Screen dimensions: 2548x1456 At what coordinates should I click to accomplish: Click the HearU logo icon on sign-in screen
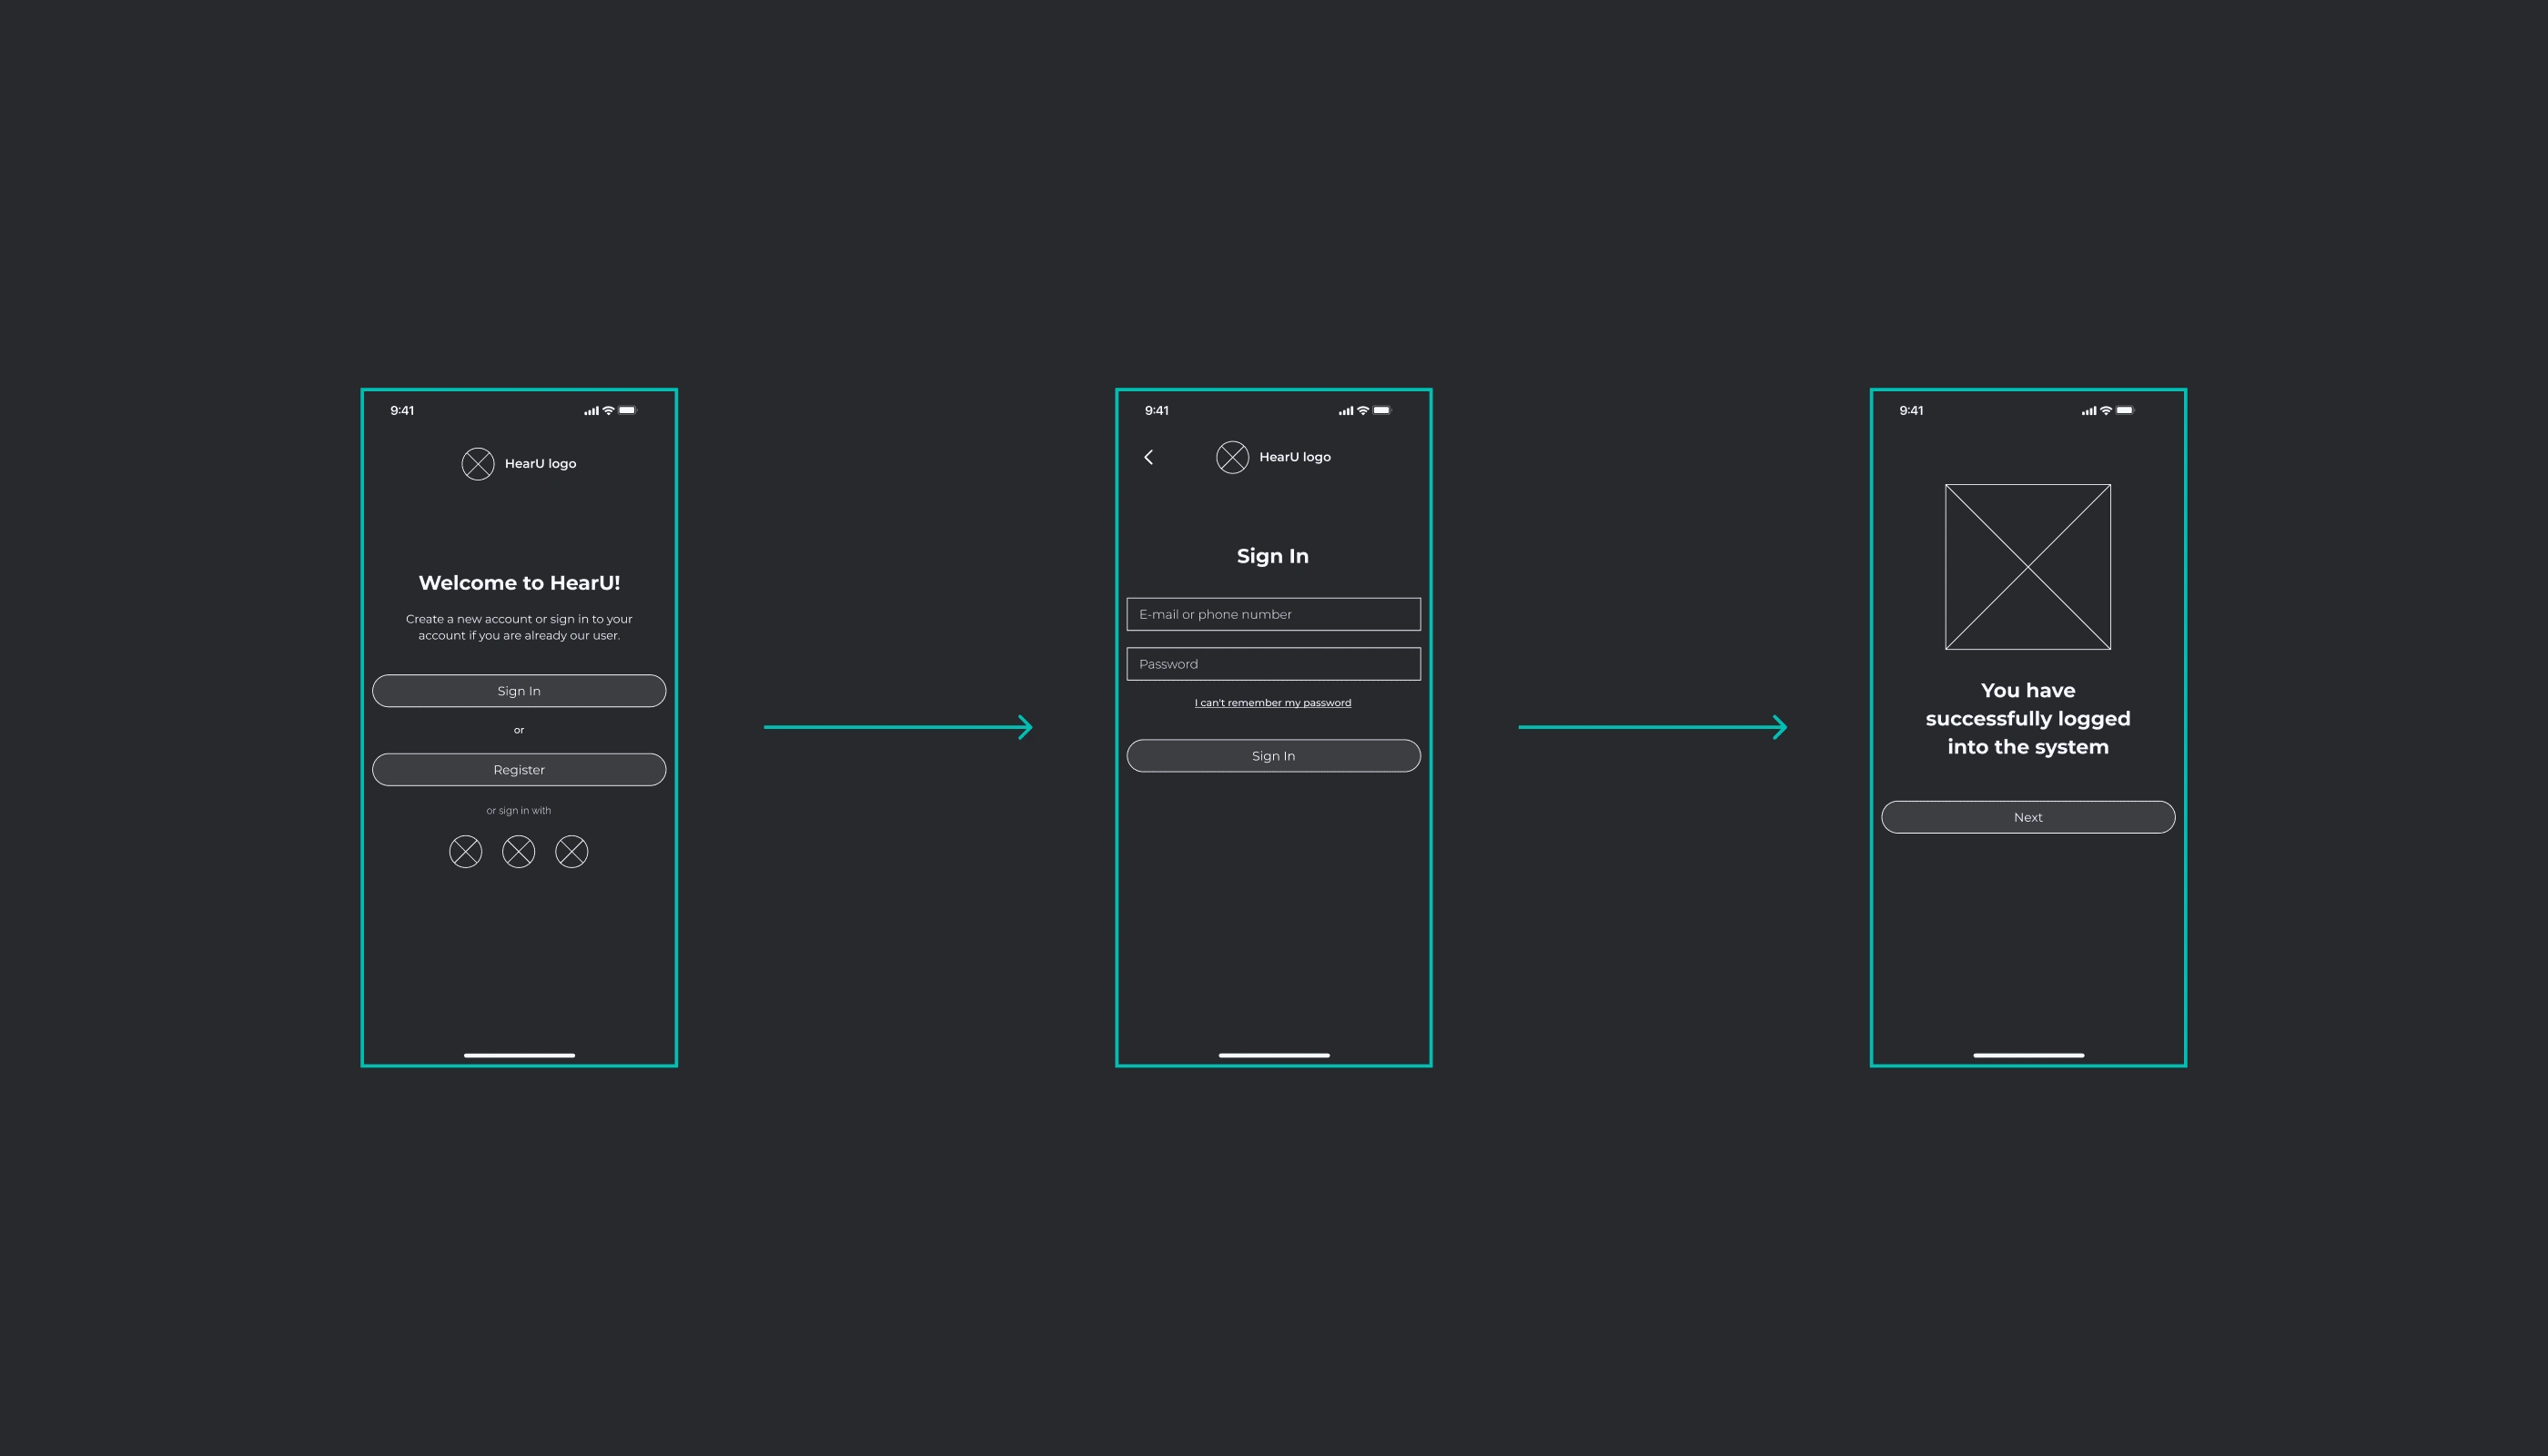[1232, 455]
